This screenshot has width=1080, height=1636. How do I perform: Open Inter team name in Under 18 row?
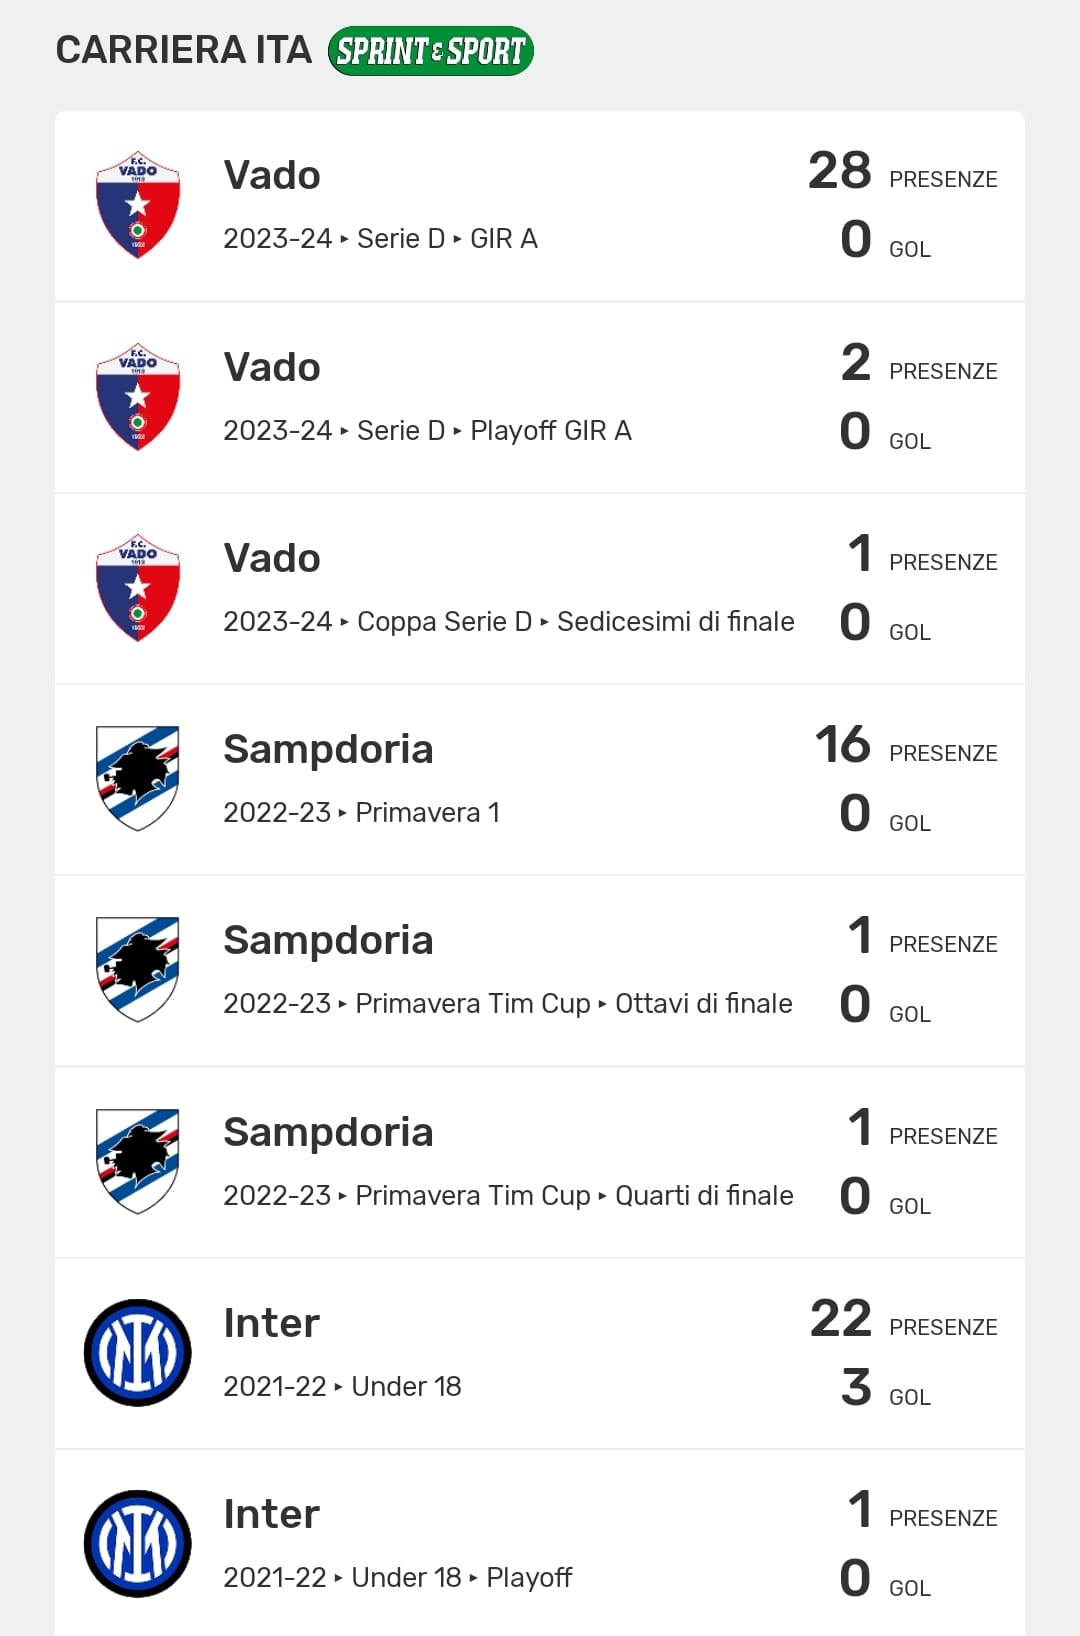point(271,1324)
